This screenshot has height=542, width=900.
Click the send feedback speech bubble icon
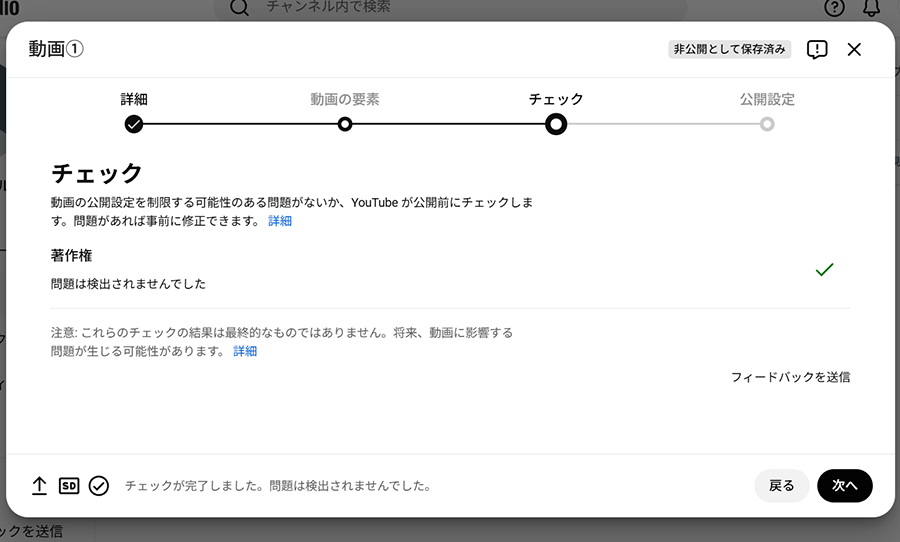point(817,50)
